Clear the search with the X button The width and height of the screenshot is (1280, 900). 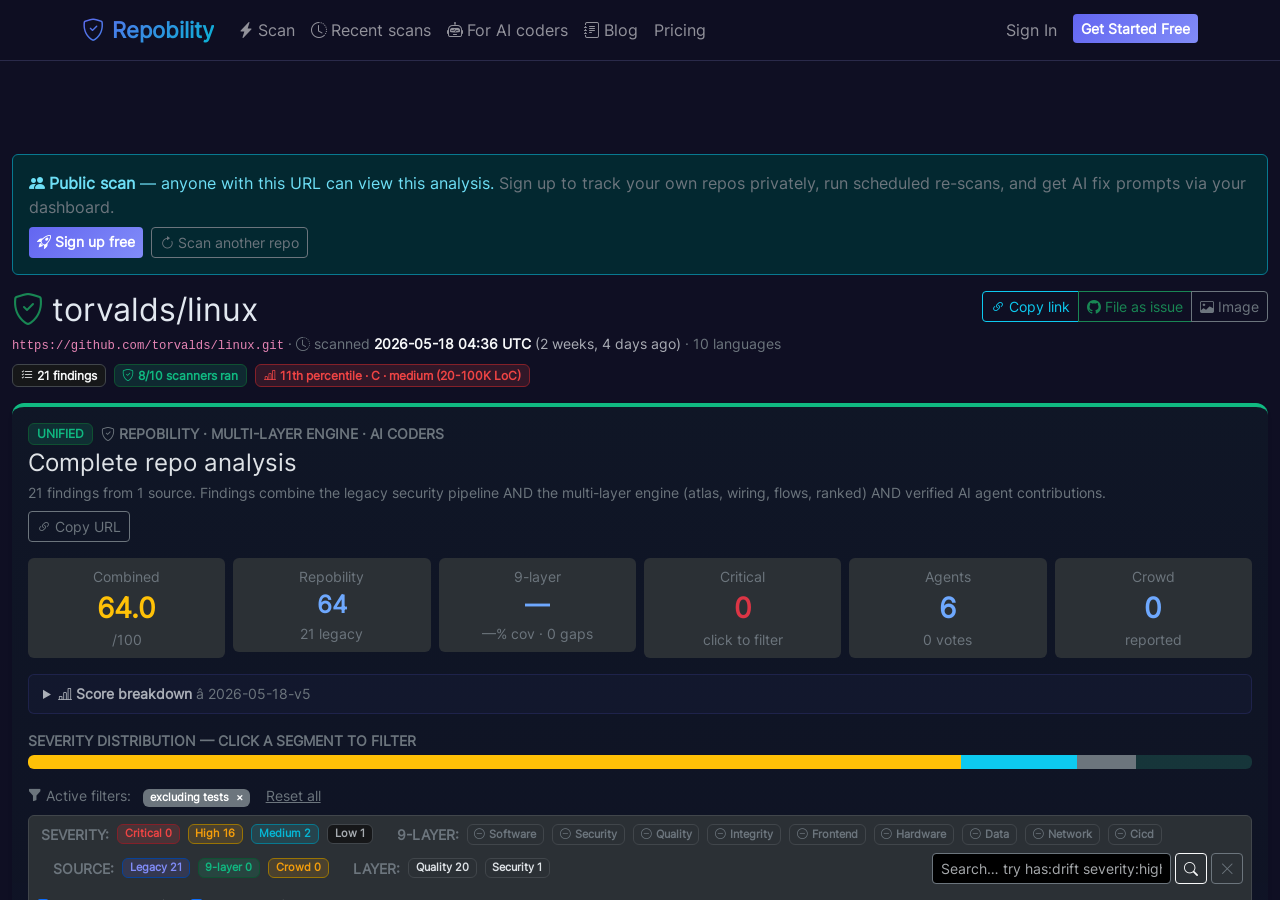click(1227, 869)
